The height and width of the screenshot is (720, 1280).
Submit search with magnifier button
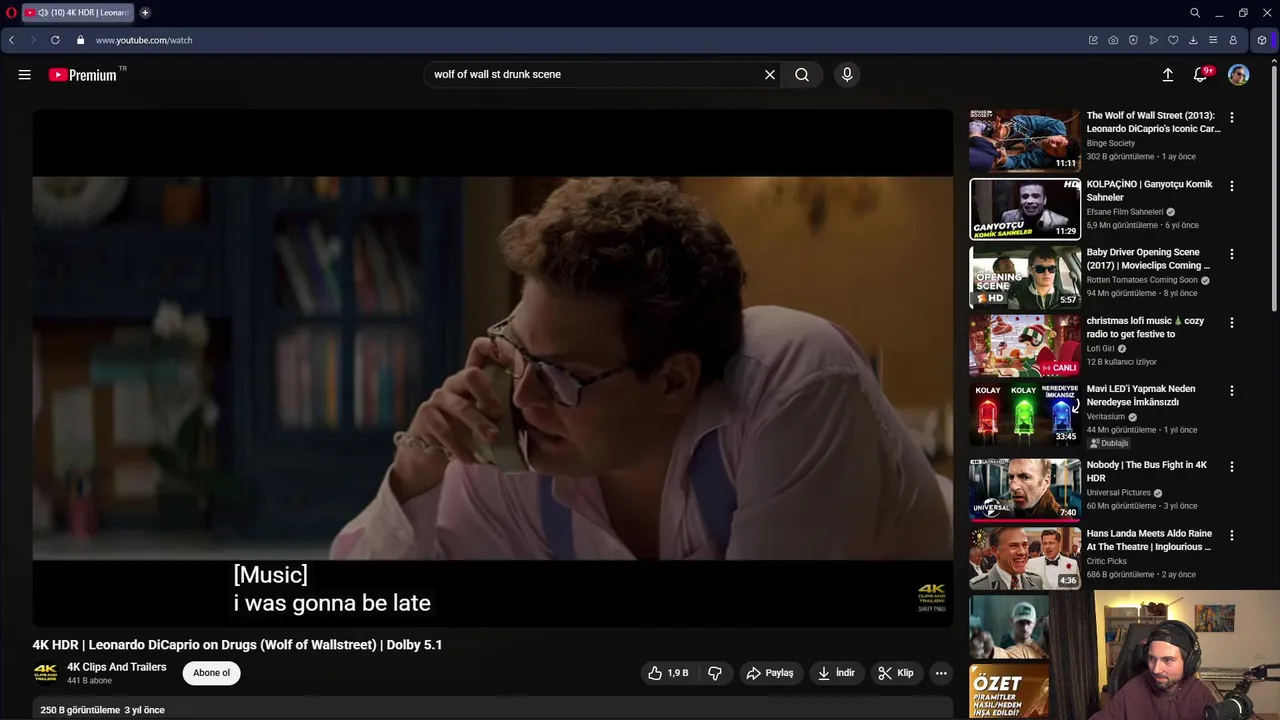[x=802, y=75]
